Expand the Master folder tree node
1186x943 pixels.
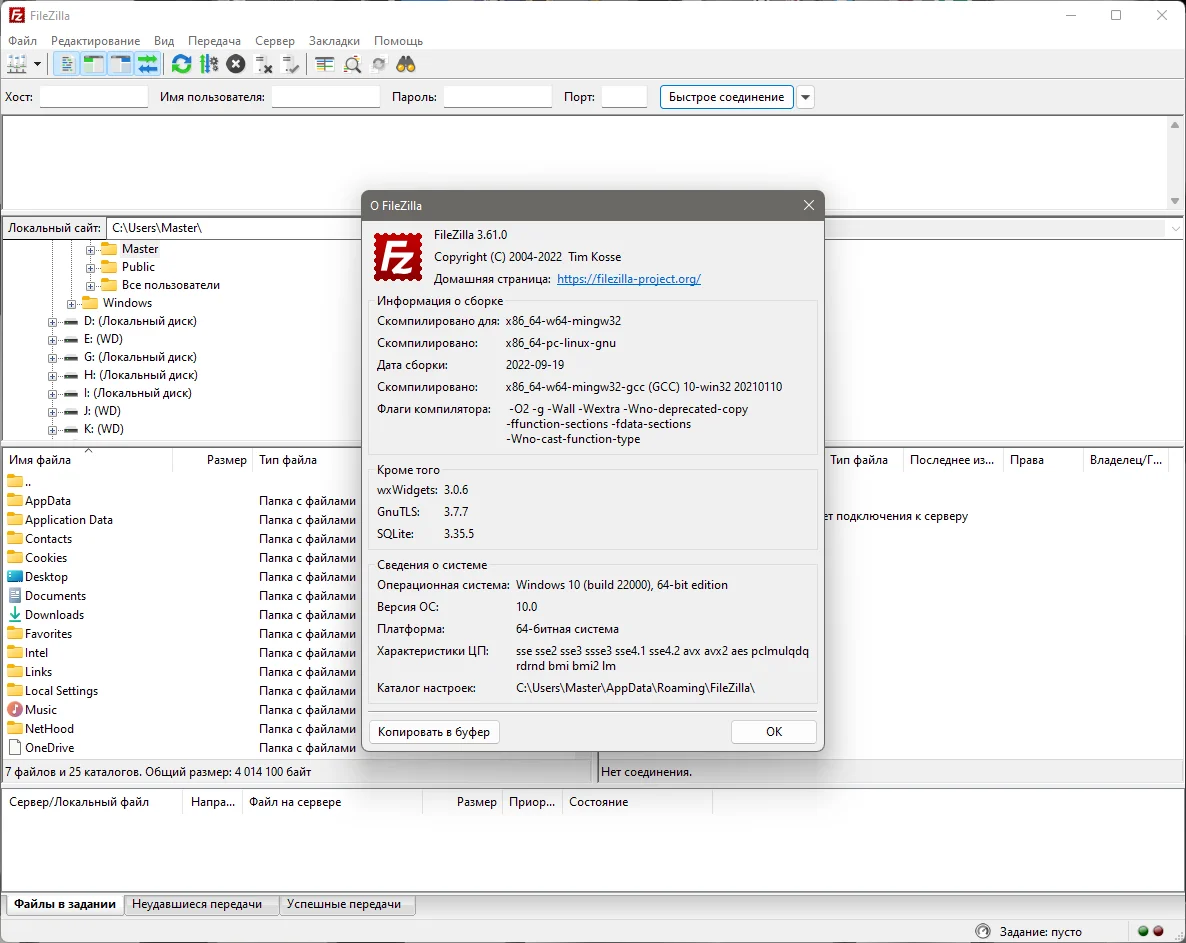90,250
